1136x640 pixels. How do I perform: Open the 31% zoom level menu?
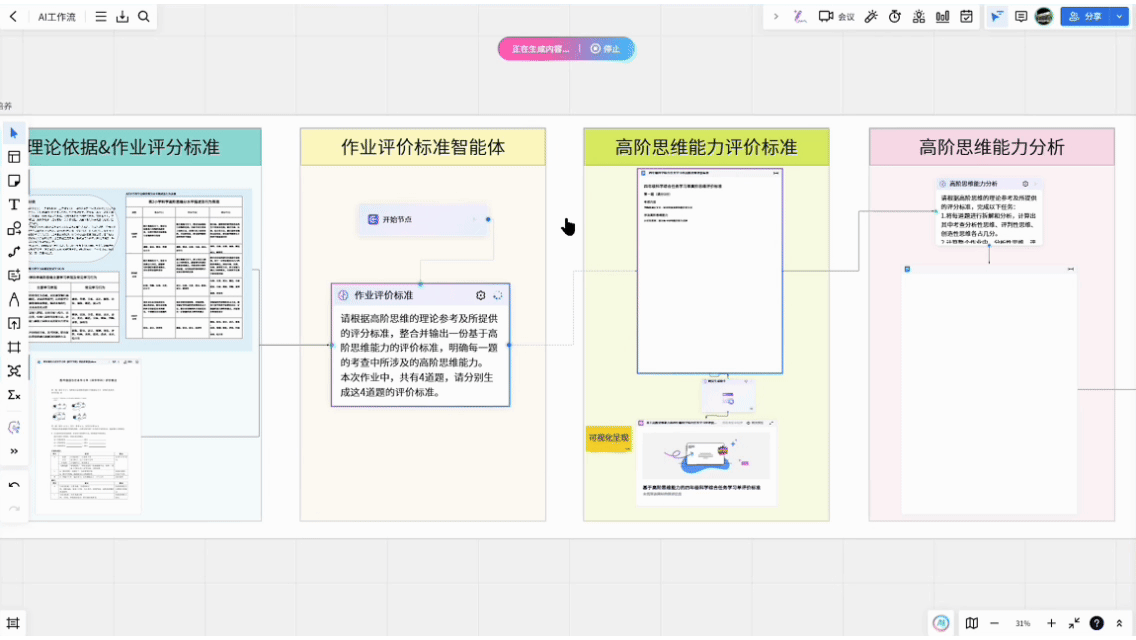point(1022,623)
